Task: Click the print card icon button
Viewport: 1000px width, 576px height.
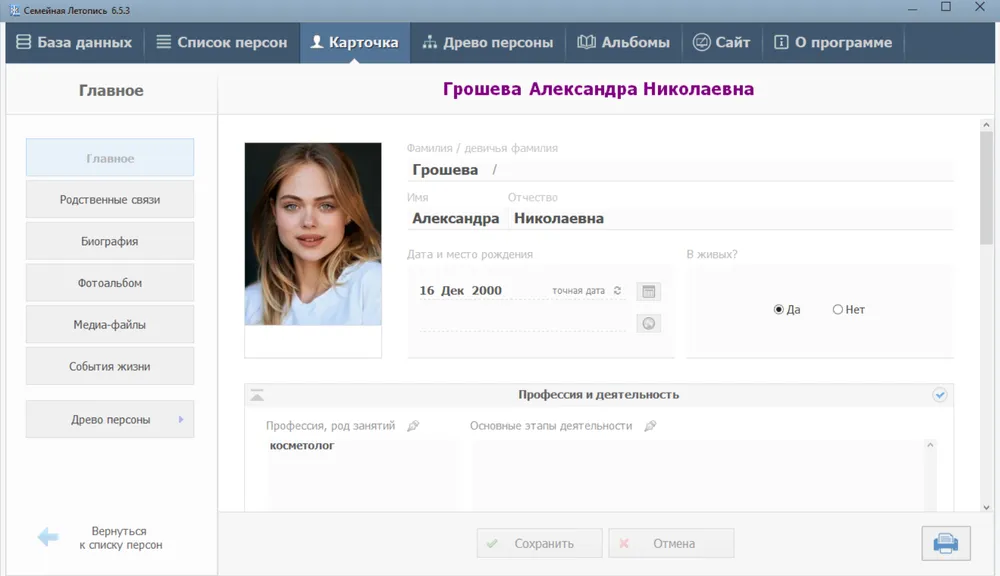Action: [x=945, y=543]
